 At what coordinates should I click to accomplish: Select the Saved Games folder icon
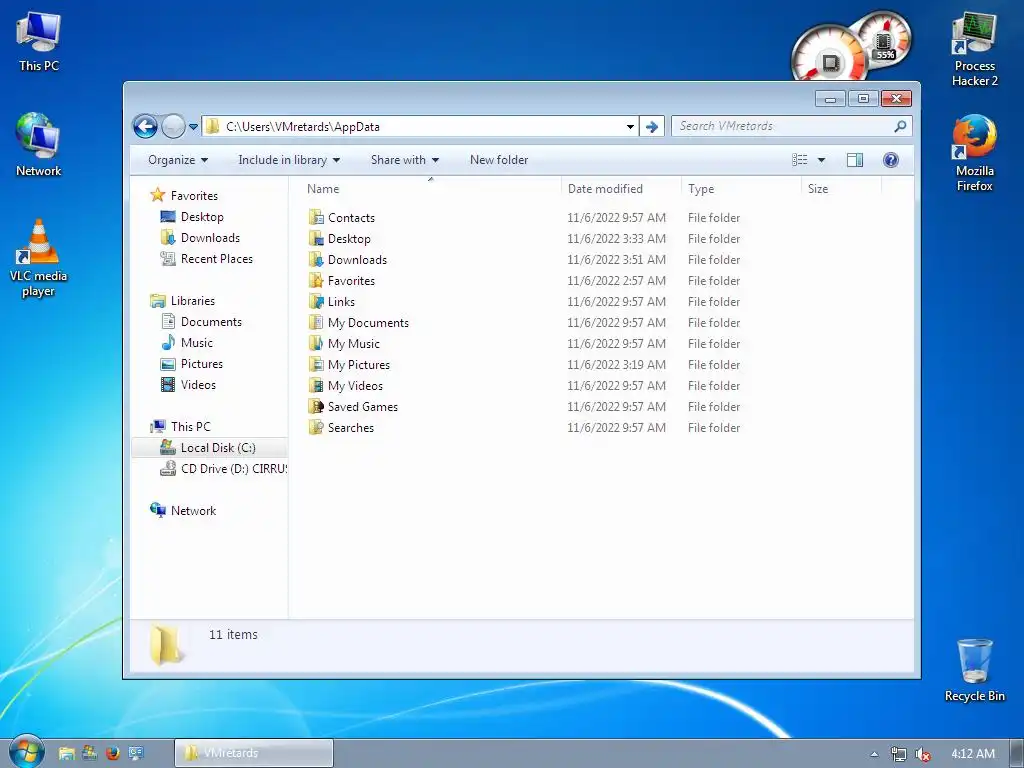[316, 406]
